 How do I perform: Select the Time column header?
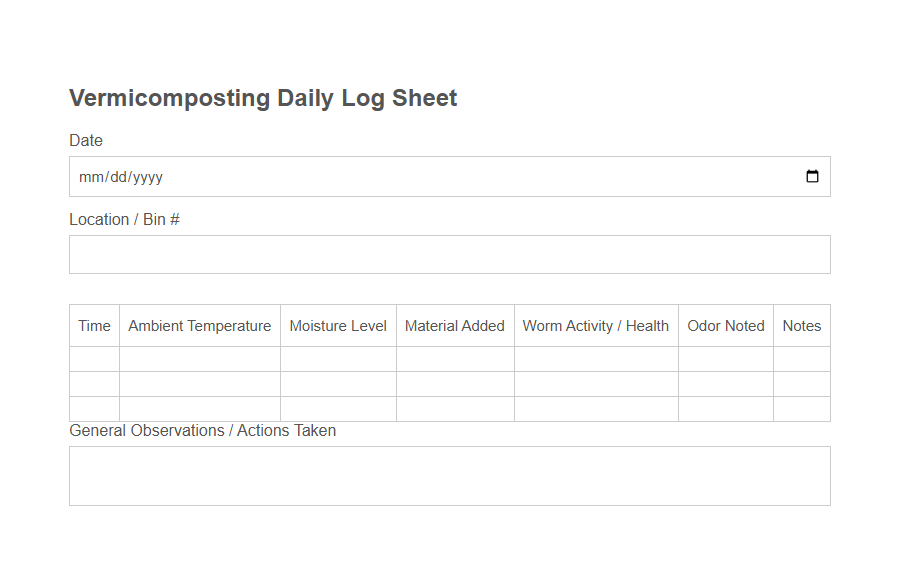click(x=93, y=325)
